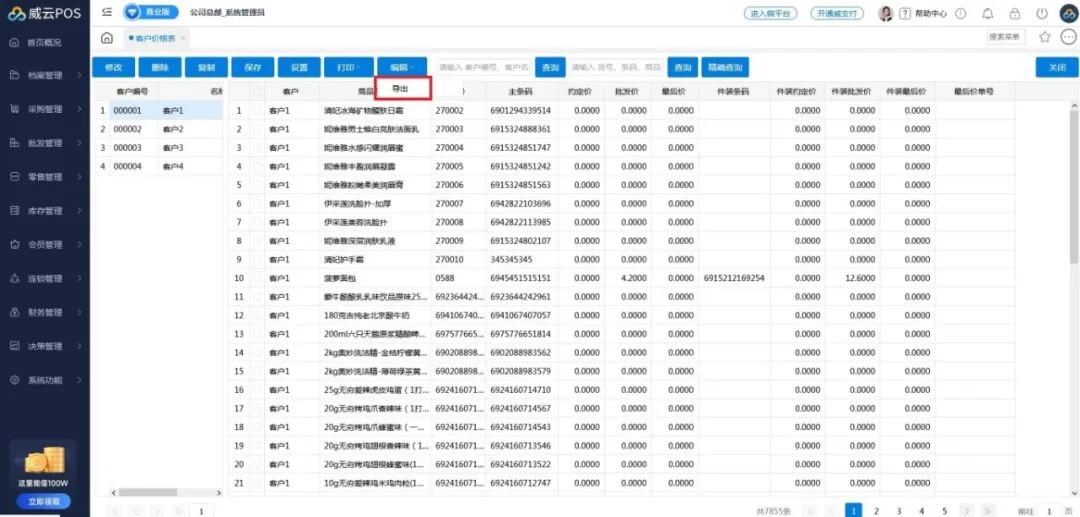This screenshot has height=517, width=1080.
Task: Expand the 批发管理 sidebar menu
Action: click(45, 143)
